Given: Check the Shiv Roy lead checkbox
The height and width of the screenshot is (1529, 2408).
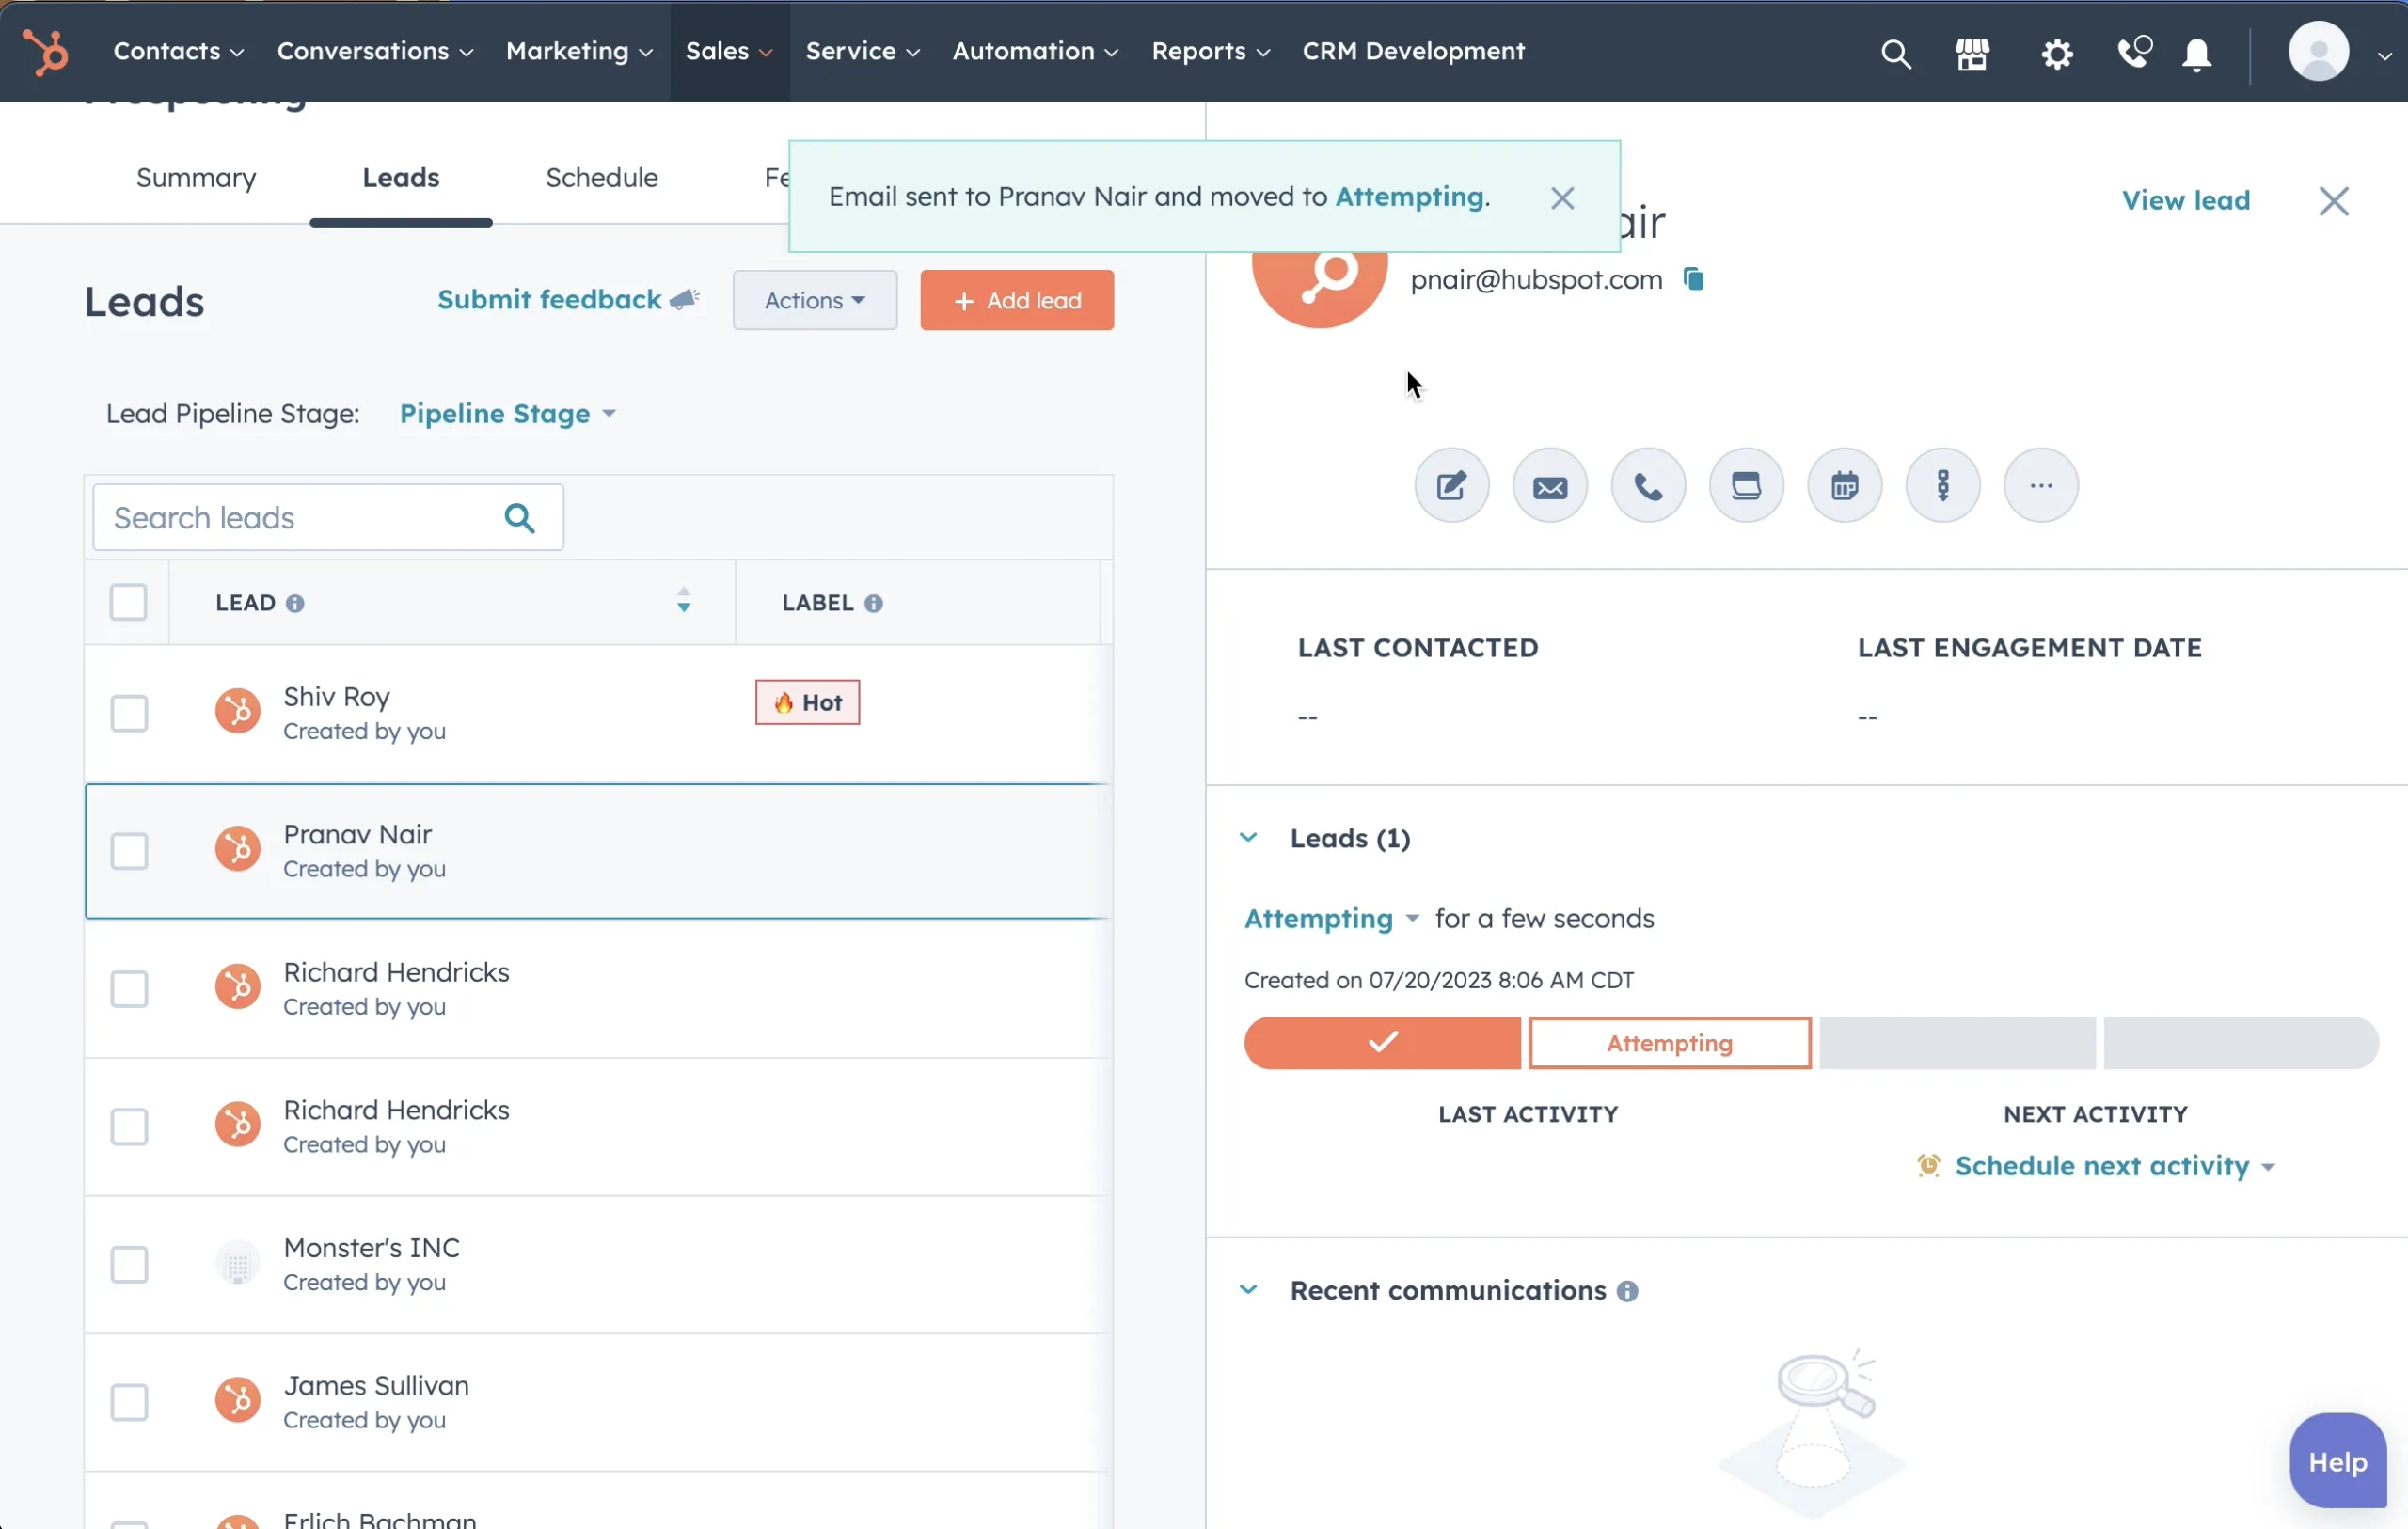Looking at the screenshot, I should coord(129,713).
